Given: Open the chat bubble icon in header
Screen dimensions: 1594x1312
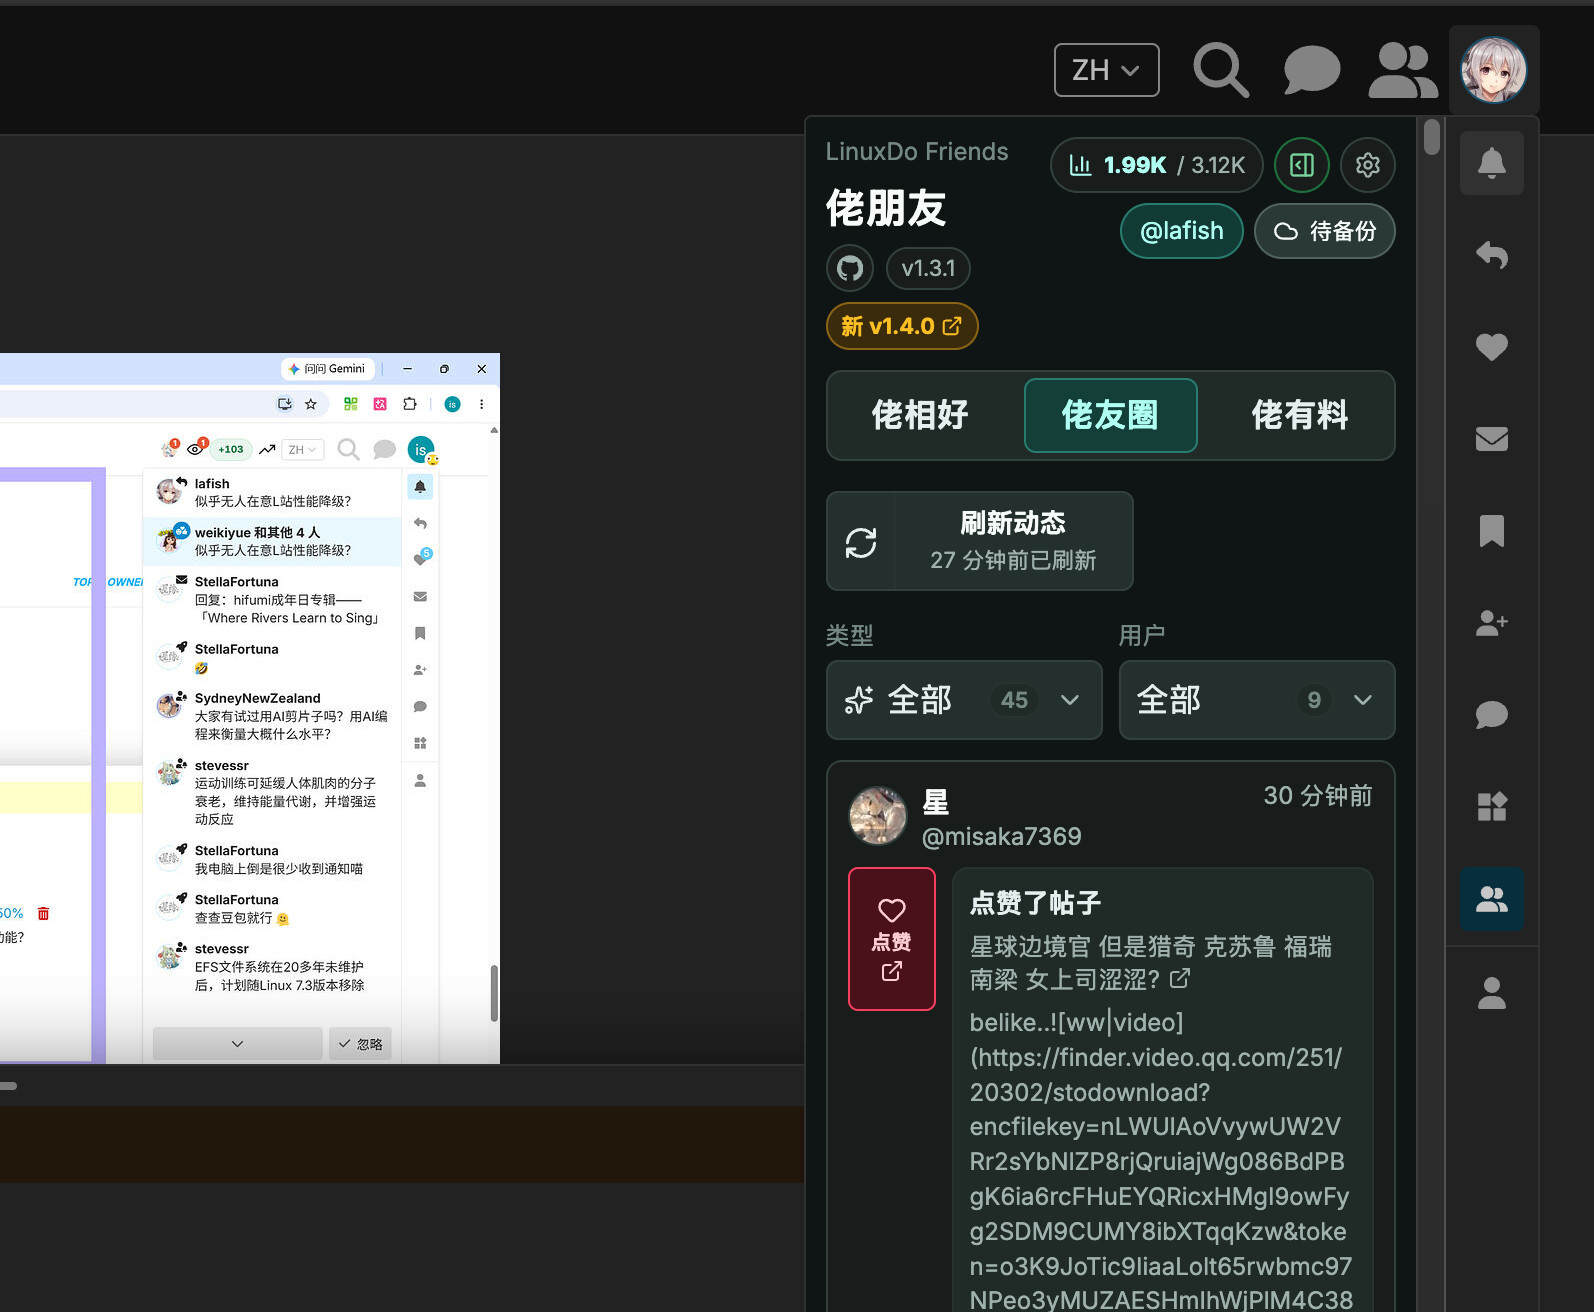Looking at the screenshot, I should click(1311, 70).
